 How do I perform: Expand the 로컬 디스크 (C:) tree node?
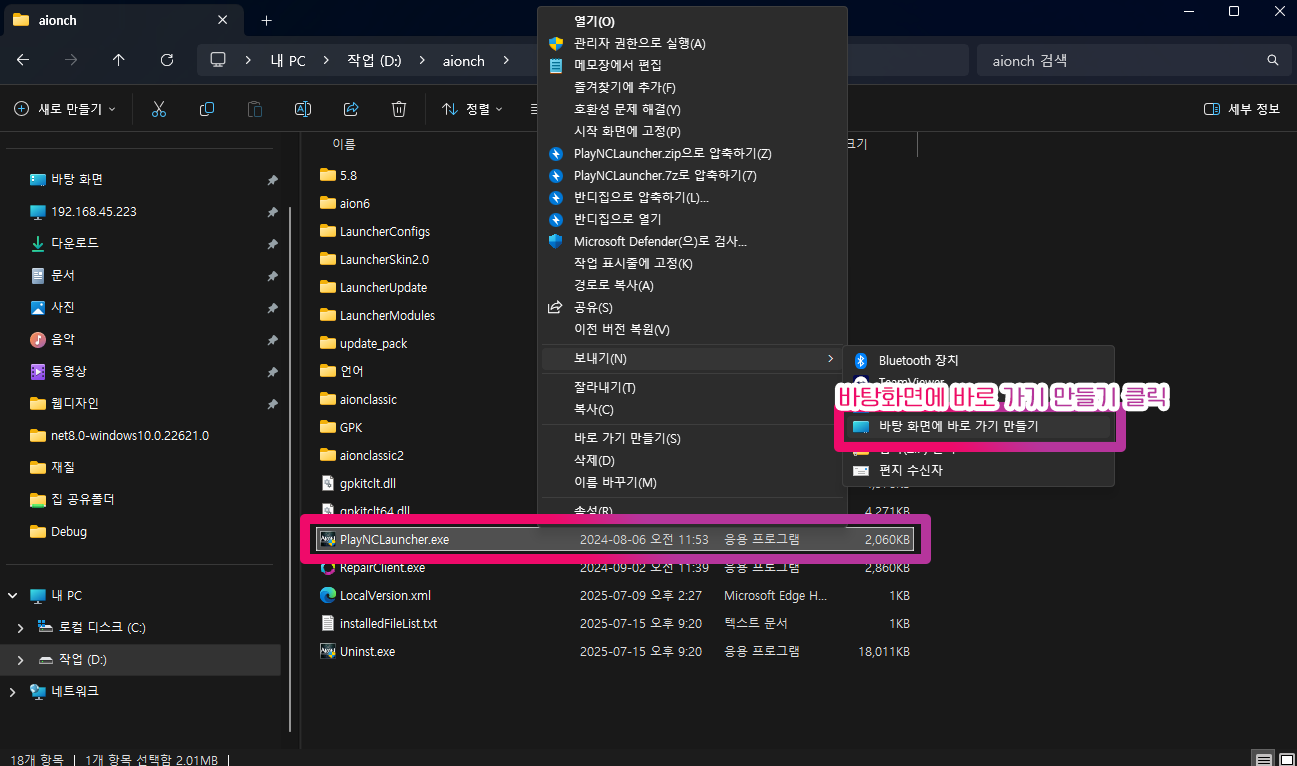21,628
